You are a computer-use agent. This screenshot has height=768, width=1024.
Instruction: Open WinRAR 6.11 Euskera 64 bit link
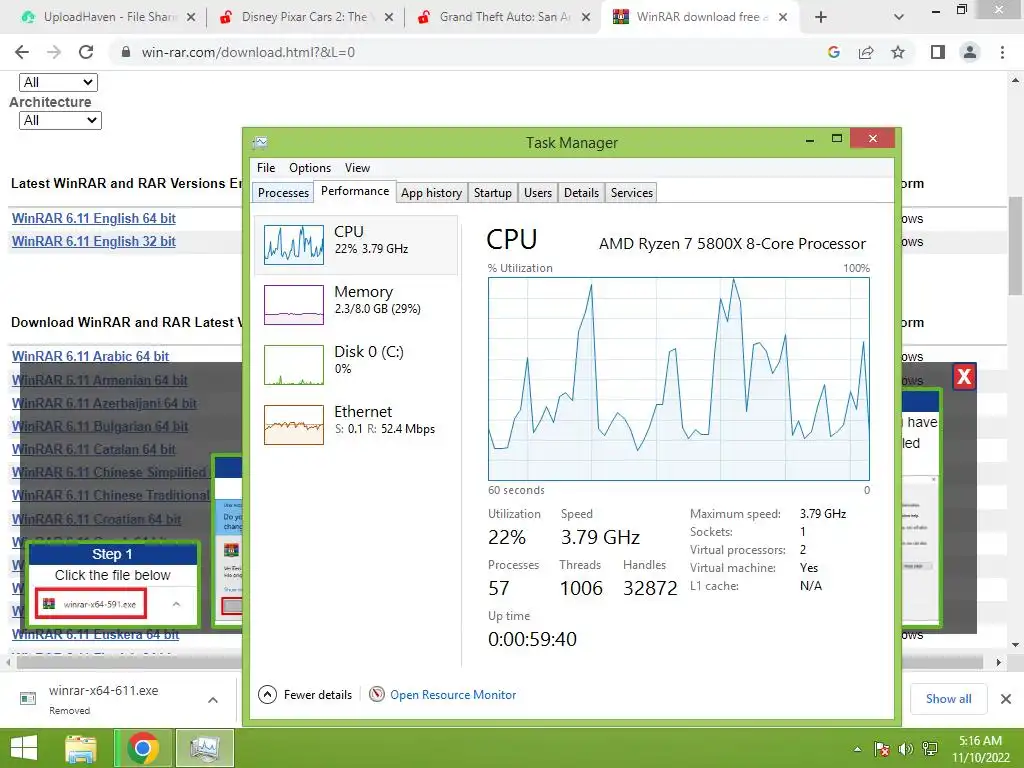tap(95, 634)
